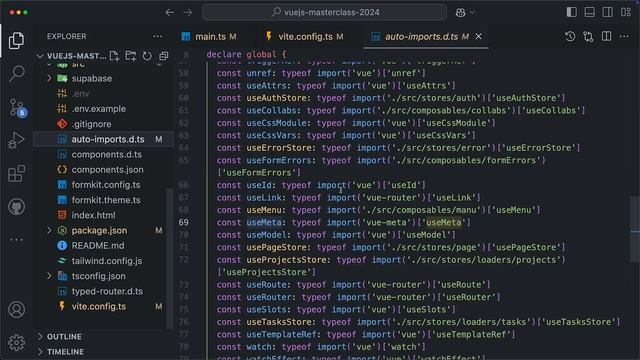The height and width of the screenshot is (360, 640).
Task: Open the Manage gear icon
Action: click(16, 342)
